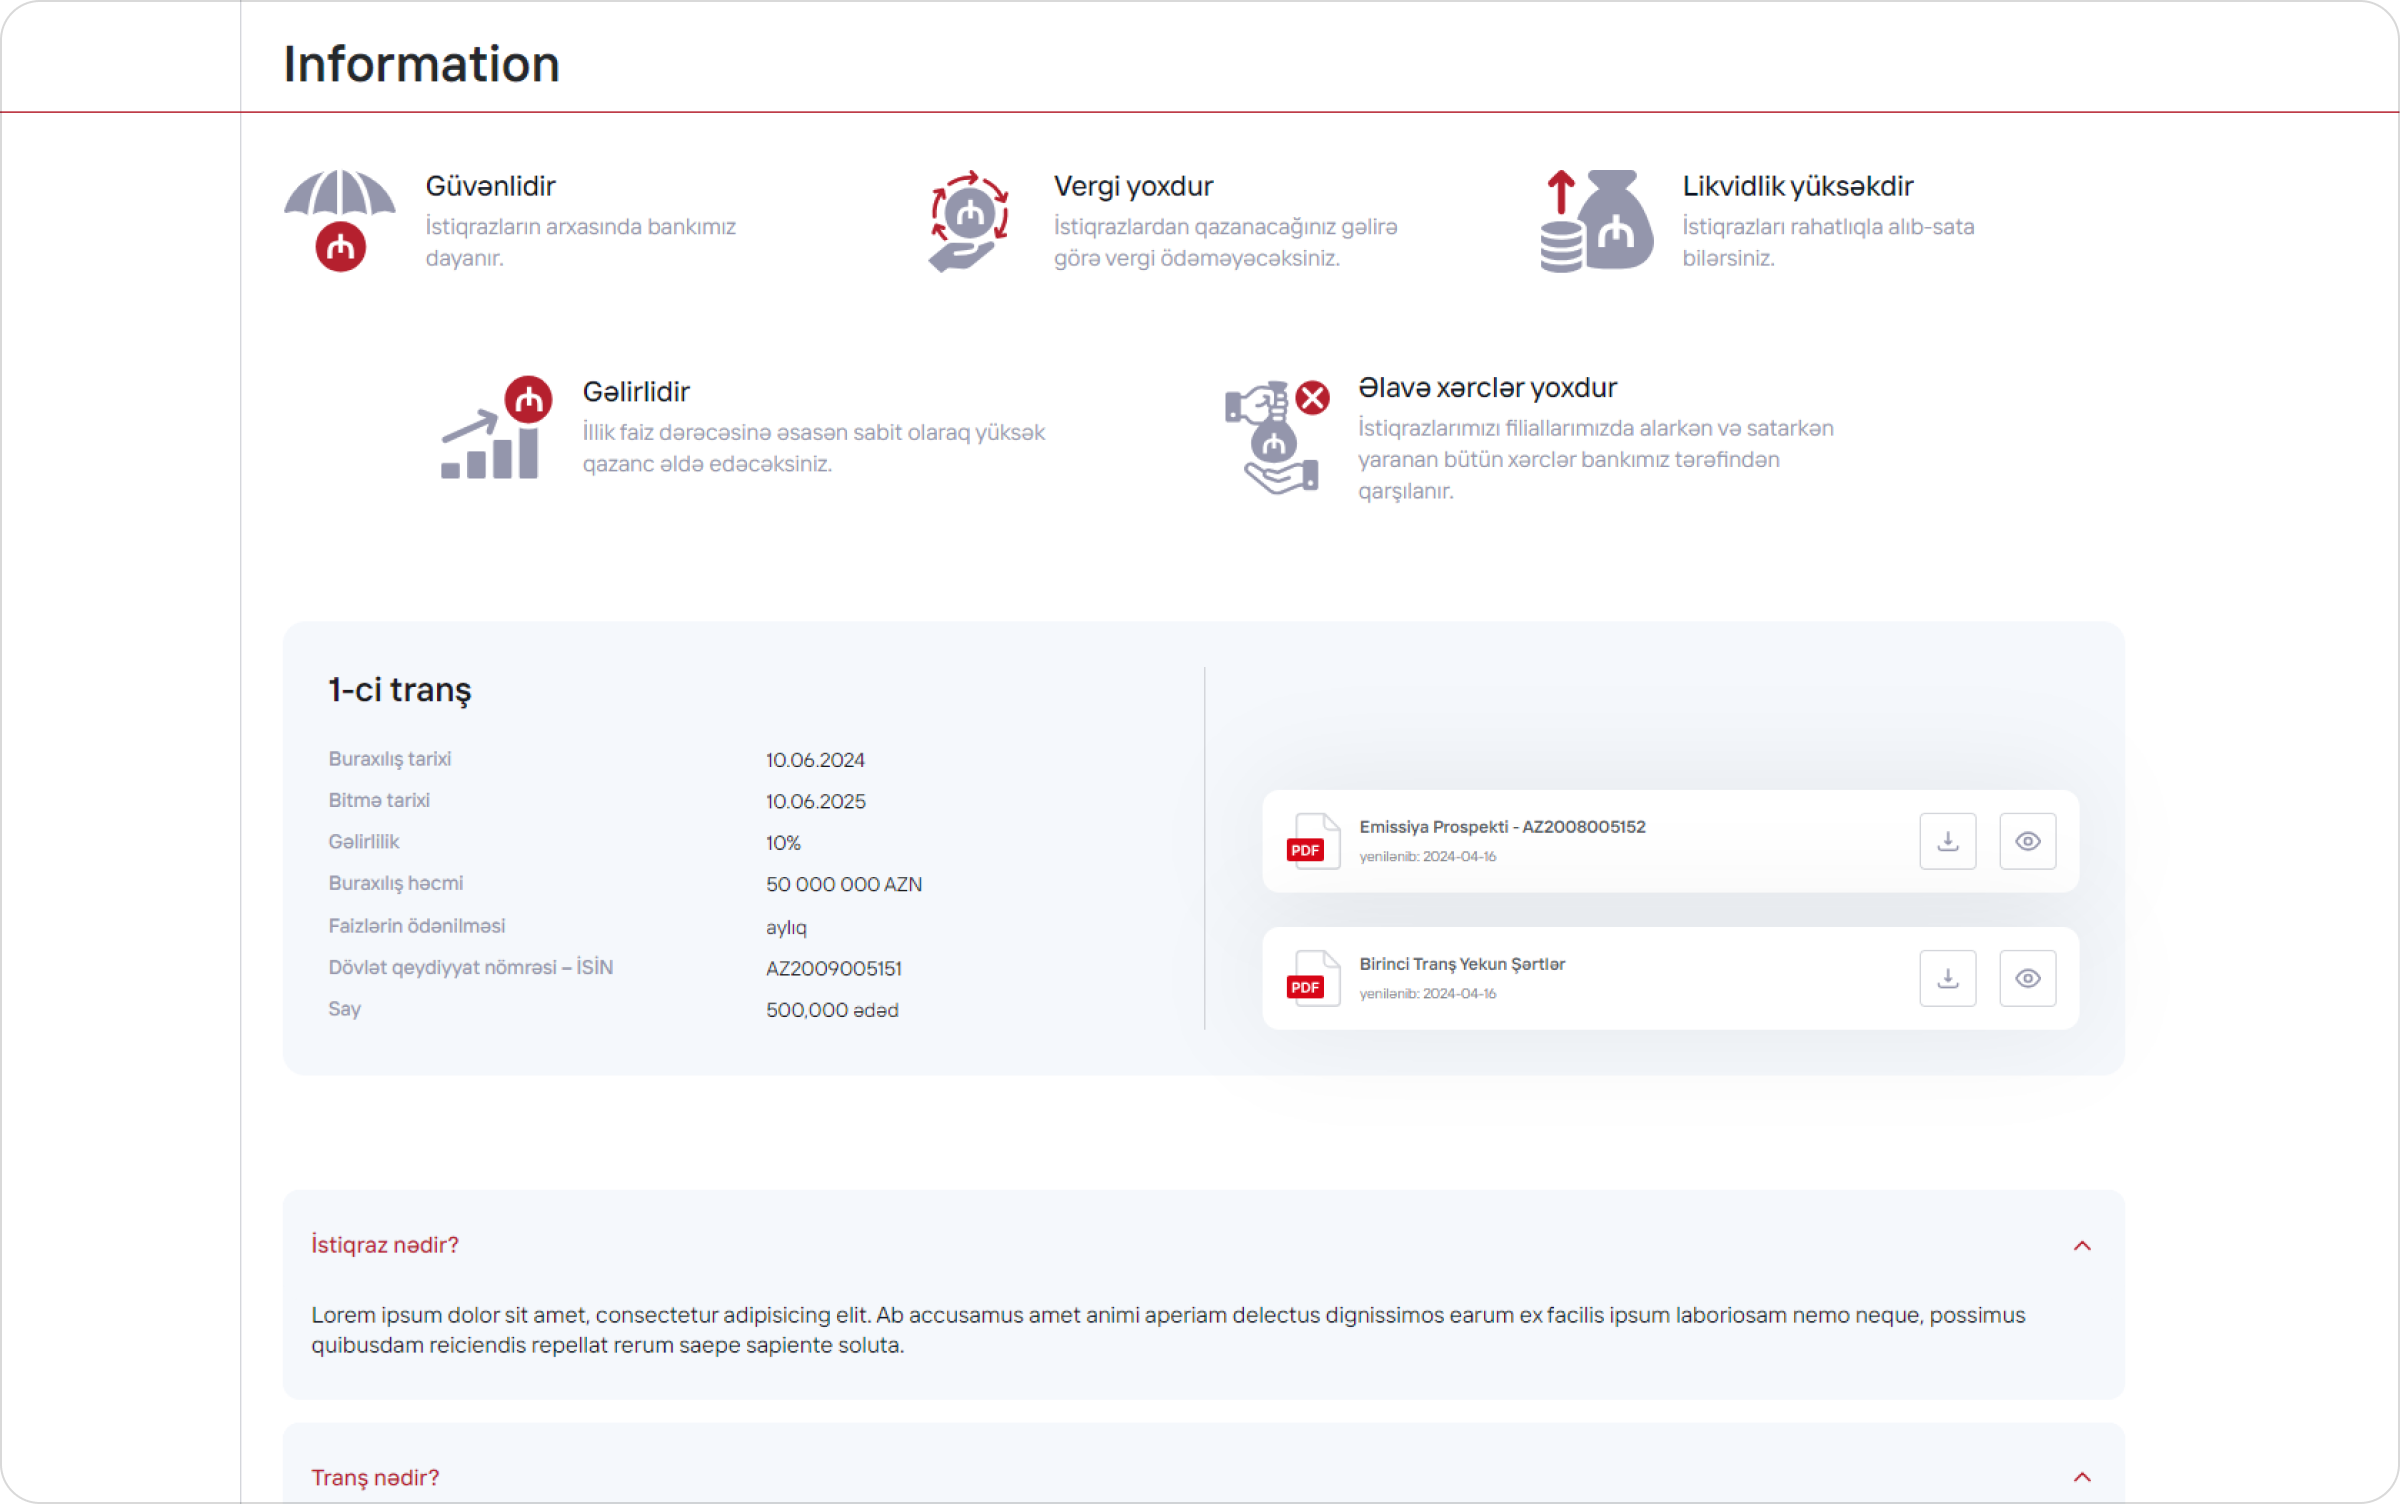The height and width of the screenshot is (1504, 2400).
Task: Click the İstiqraz nədir? question title
Action: [x=385, y=1245]
